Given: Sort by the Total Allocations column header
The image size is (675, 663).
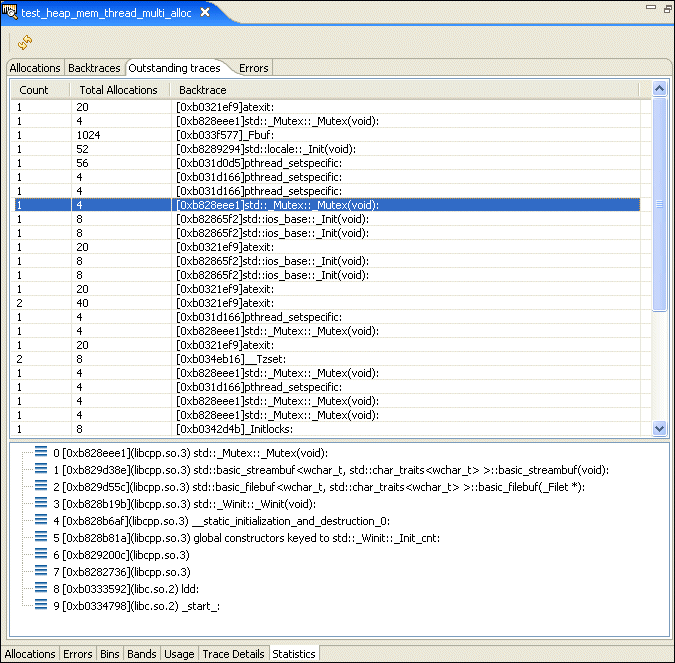Looking at the screenshot, I should (119, 90).
